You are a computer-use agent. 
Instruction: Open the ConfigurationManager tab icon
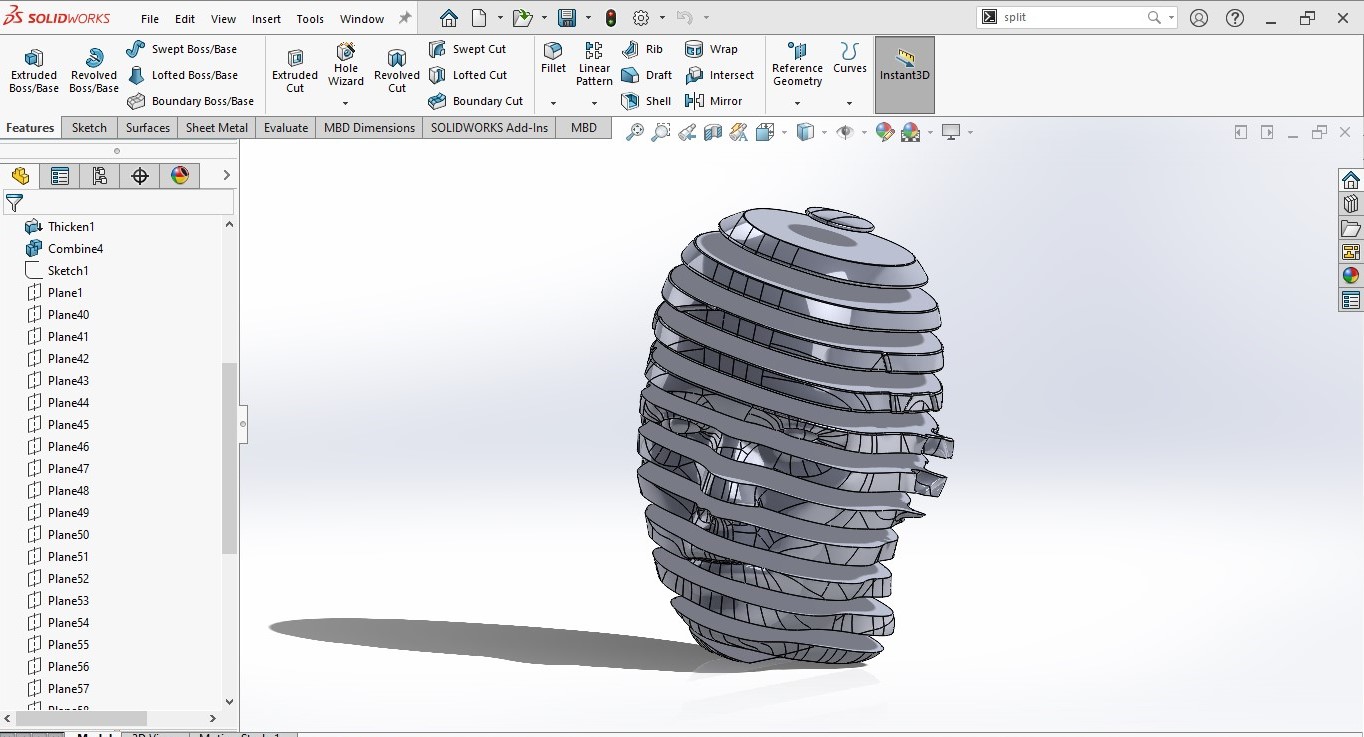(x=100, y=176)
